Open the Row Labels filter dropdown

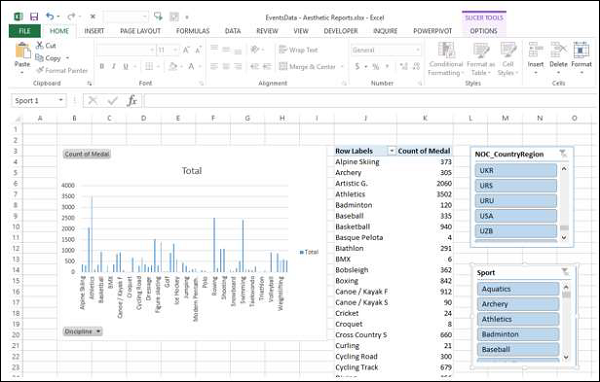[391, 151]
